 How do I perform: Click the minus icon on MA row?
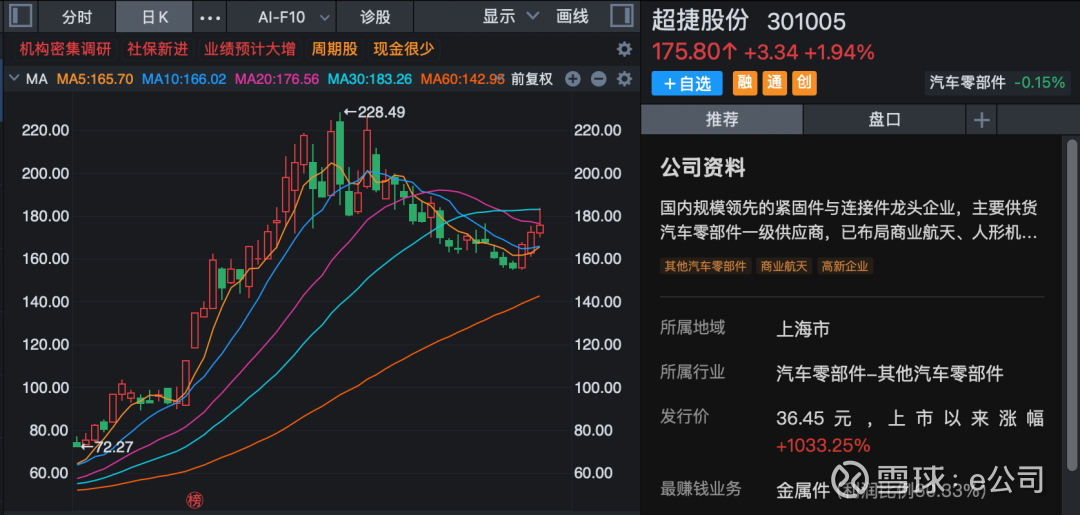598,79
